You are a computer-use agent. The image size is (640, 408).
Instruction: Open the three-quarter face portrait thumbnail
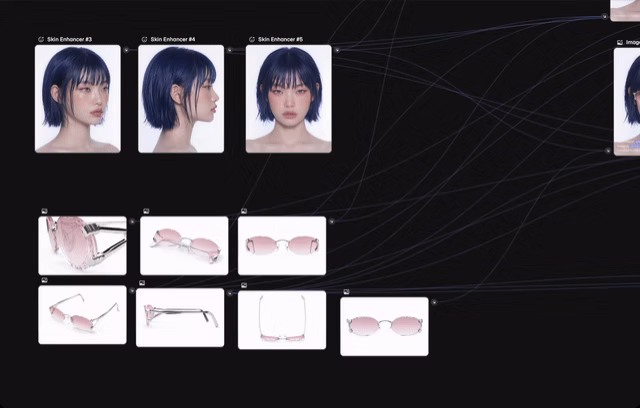coord(78,99)
